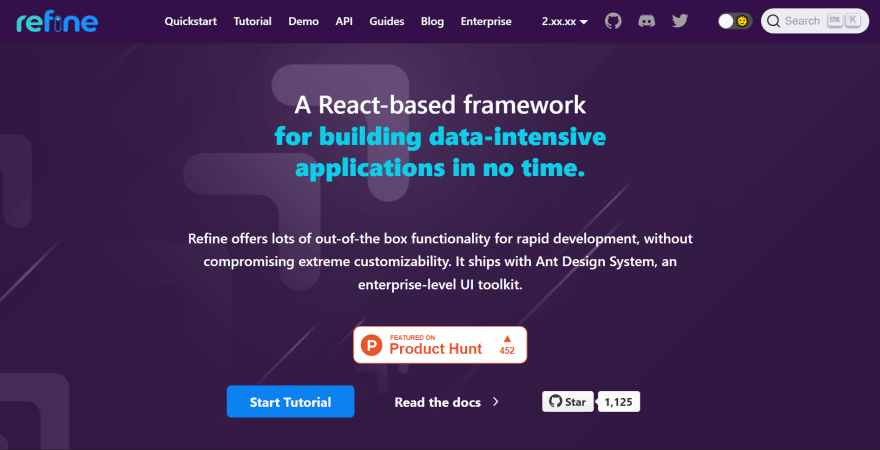The height and width of the screenshot is (450, 880).
Task: Open the 1,125 stargazers count
Action: pos(618,402)
